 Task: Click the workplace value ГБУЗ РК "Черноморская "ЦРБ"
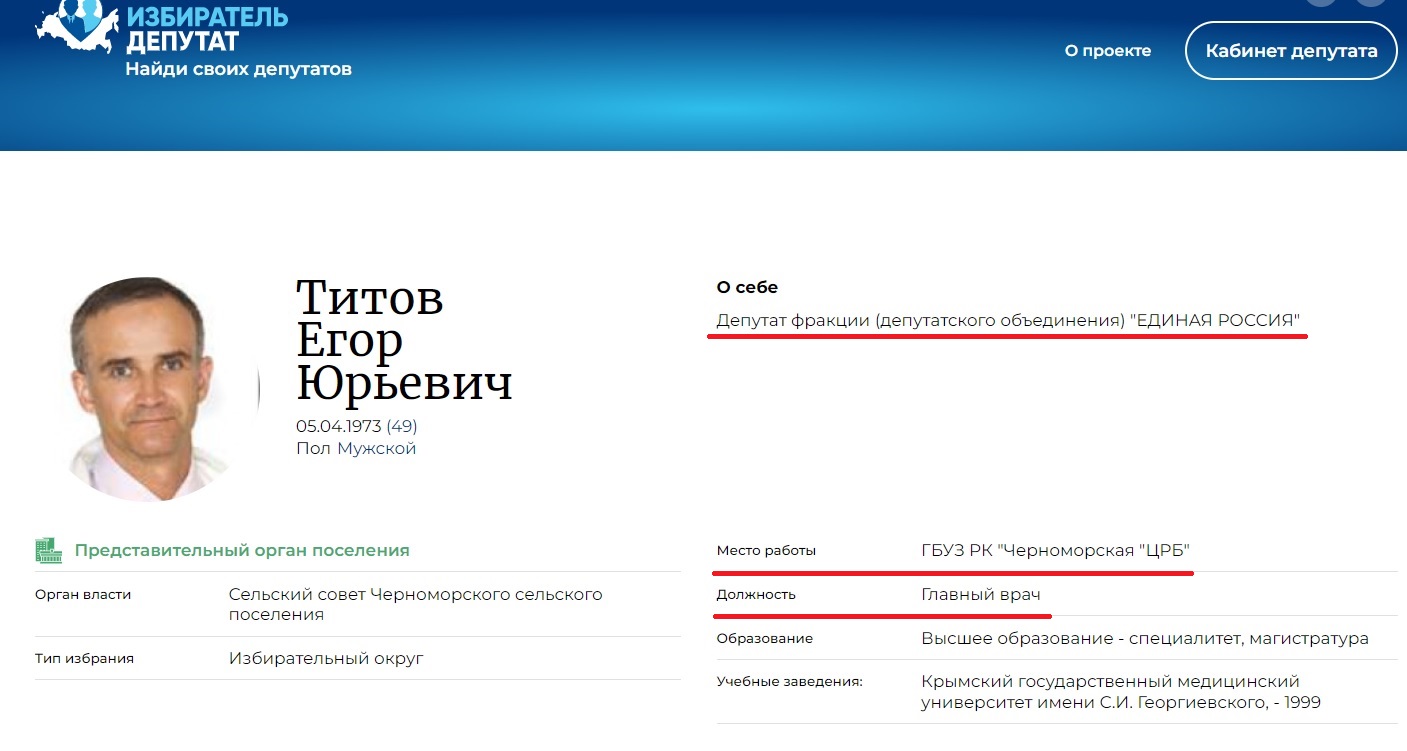click(x=1055, y=550)
